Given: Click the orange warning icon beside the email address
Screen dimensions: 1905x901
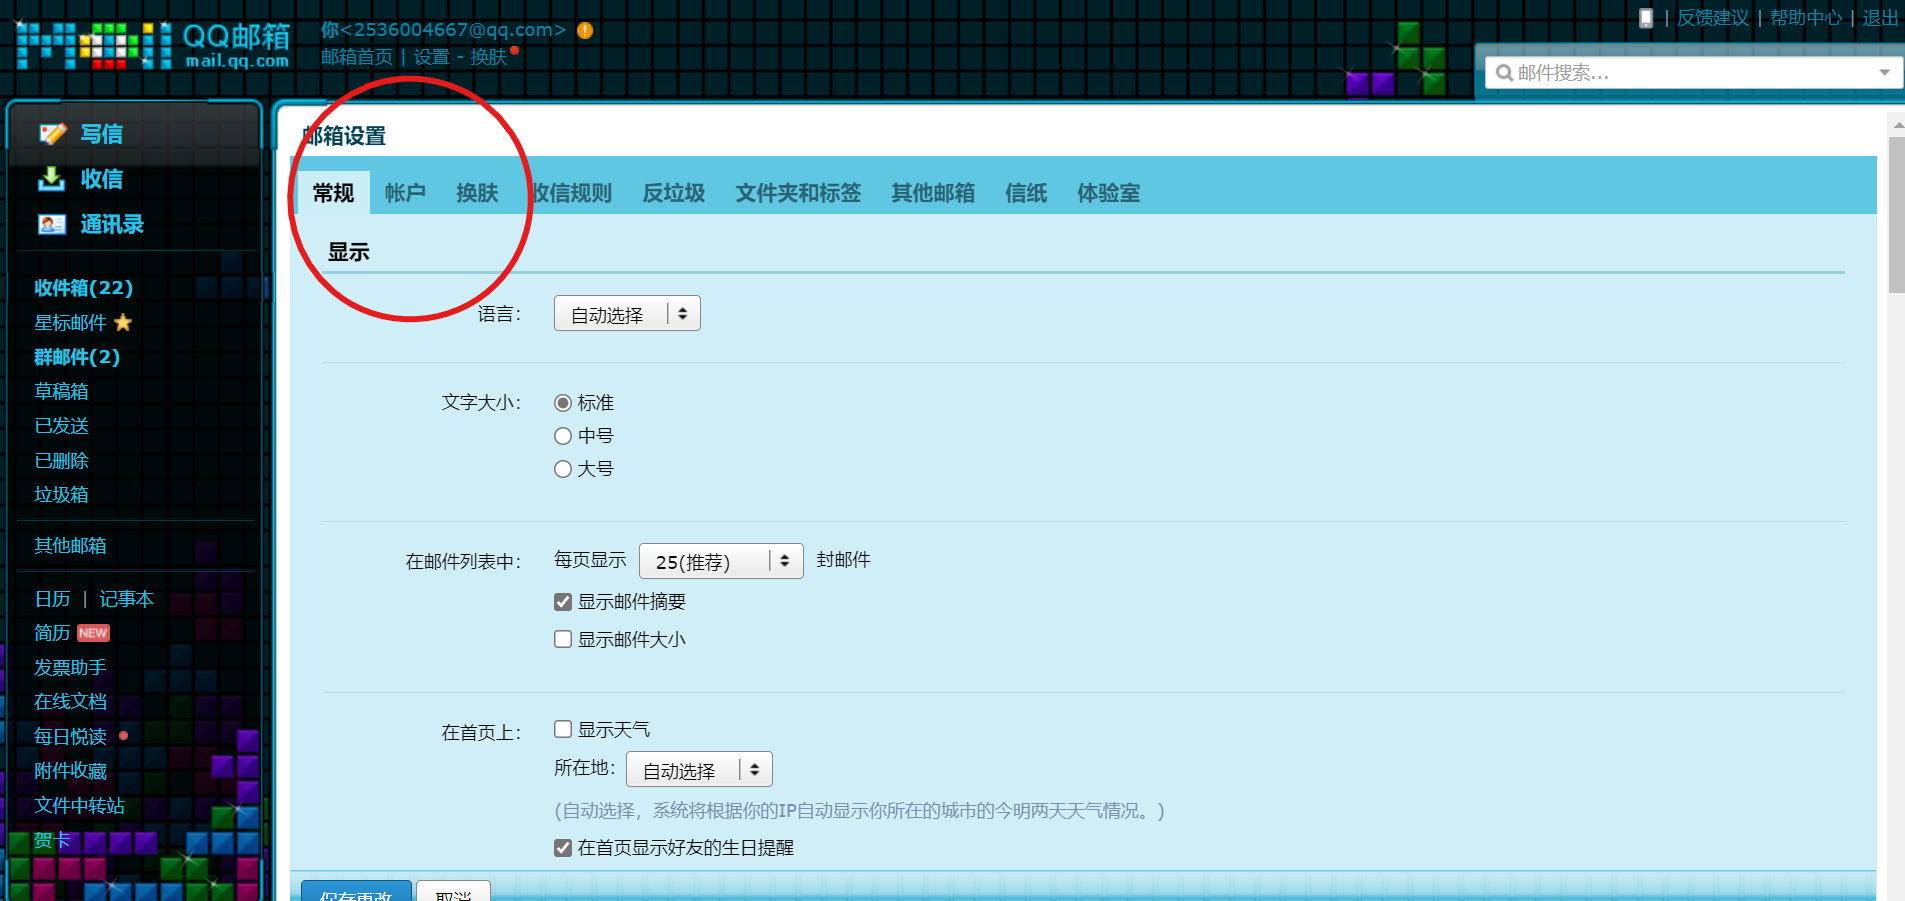Looking at the screenshot, I should pos(585,31).
